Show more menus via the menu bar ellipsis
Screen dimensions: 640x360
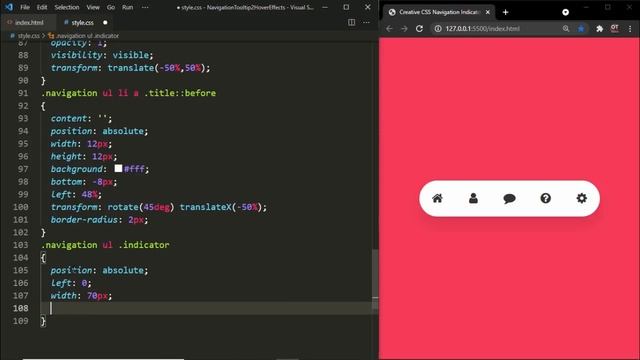145,7
